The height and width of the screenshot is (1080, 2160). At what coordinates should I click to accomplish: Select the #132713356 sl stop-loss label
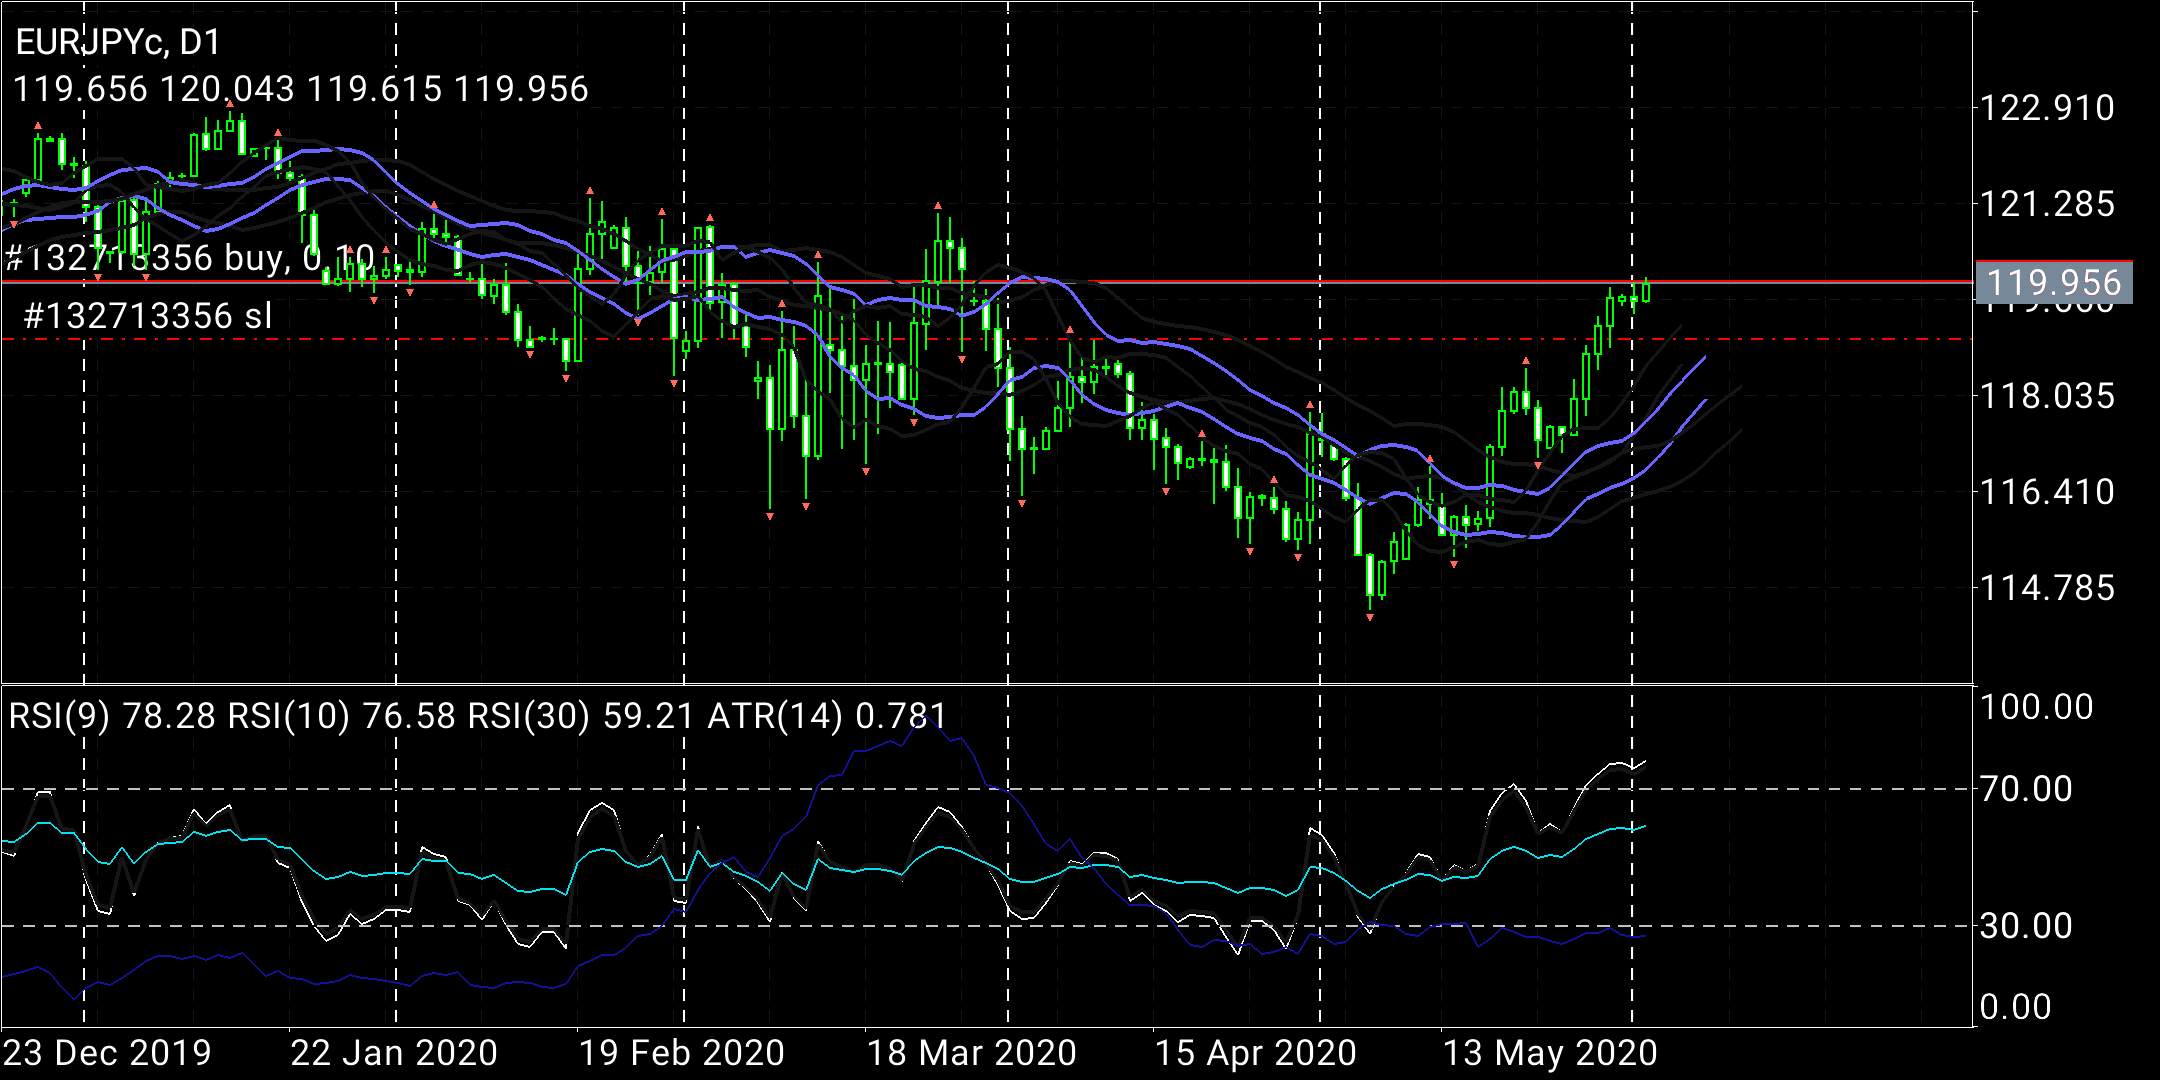(147, 317)
